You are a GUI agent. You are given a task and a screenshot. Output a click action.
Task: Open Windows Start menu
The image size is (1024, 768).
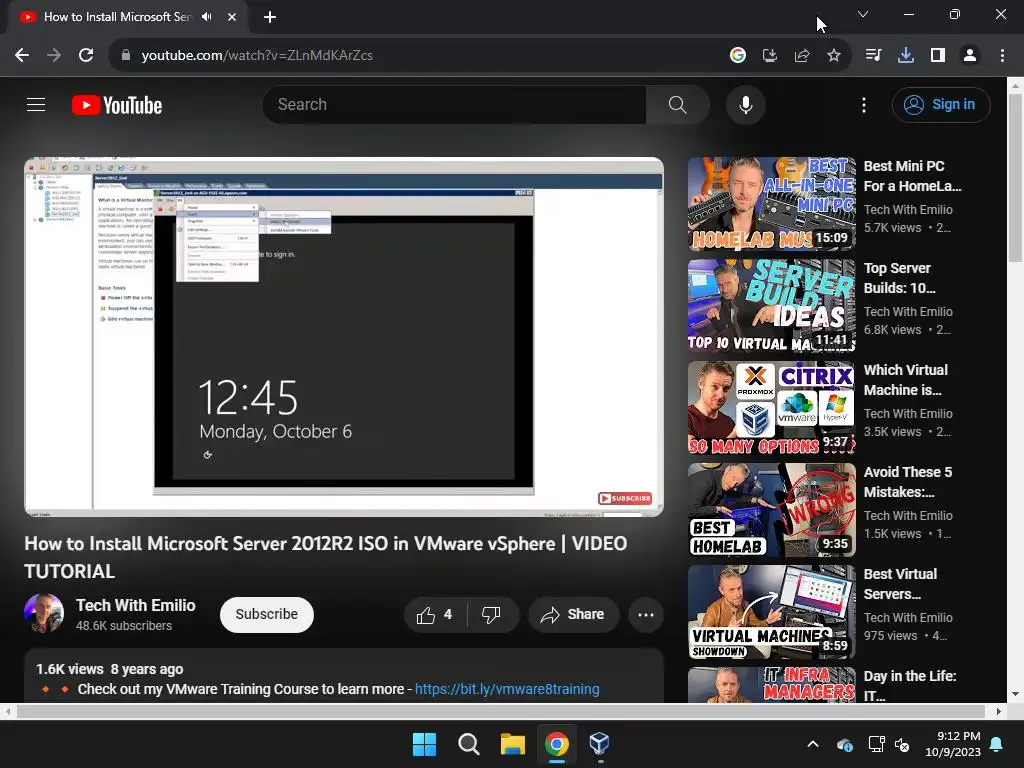tap(424, 744)
